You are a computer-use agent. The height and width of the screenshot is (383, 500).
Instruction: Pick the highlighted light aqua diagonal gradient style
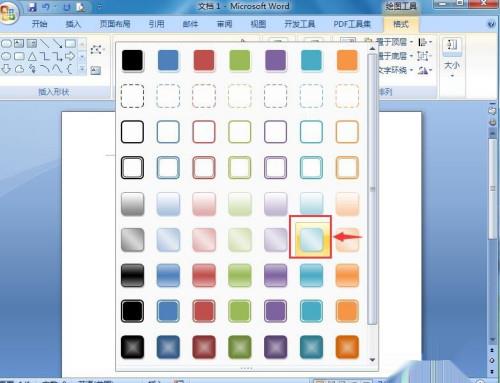(x=311, y=239)
